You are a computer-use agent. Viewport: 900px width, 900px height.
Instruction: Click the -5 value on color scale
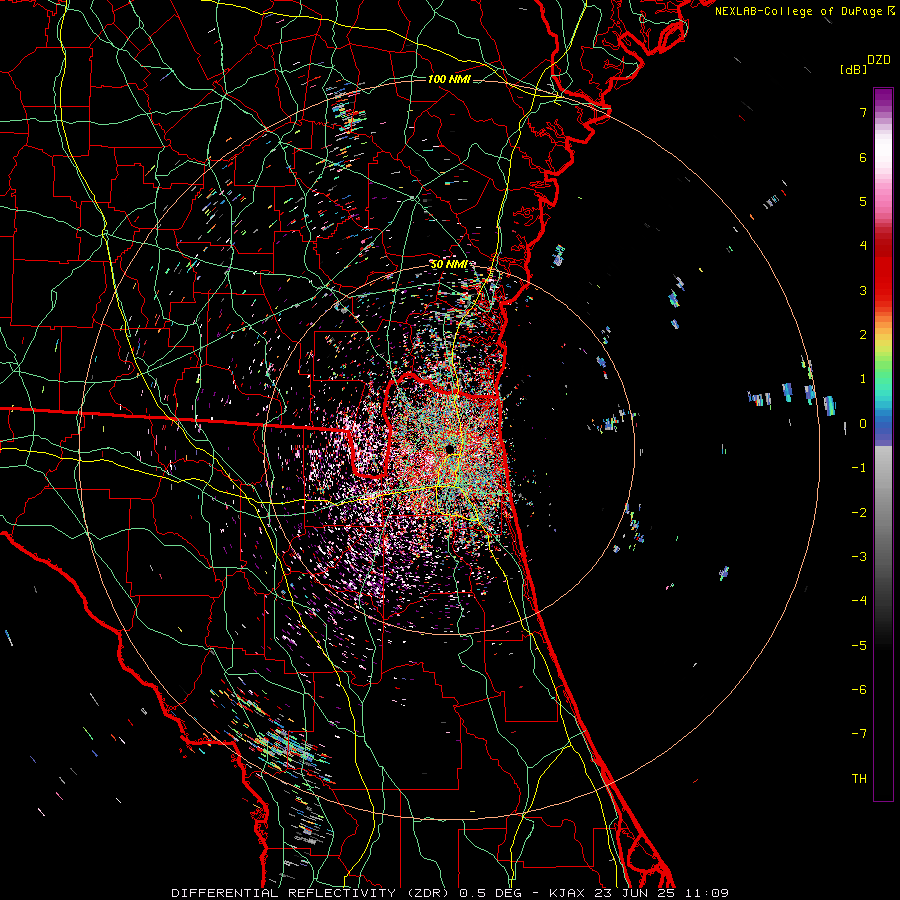pos(859,646)
